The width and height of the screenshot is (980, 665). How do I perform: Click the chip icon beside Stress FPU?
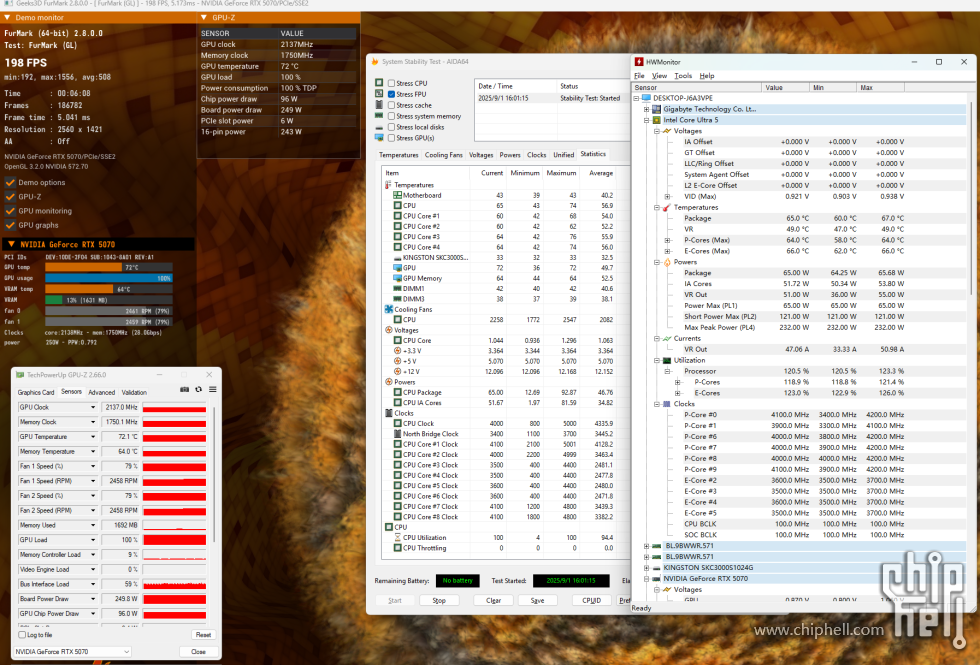(379, 94)
